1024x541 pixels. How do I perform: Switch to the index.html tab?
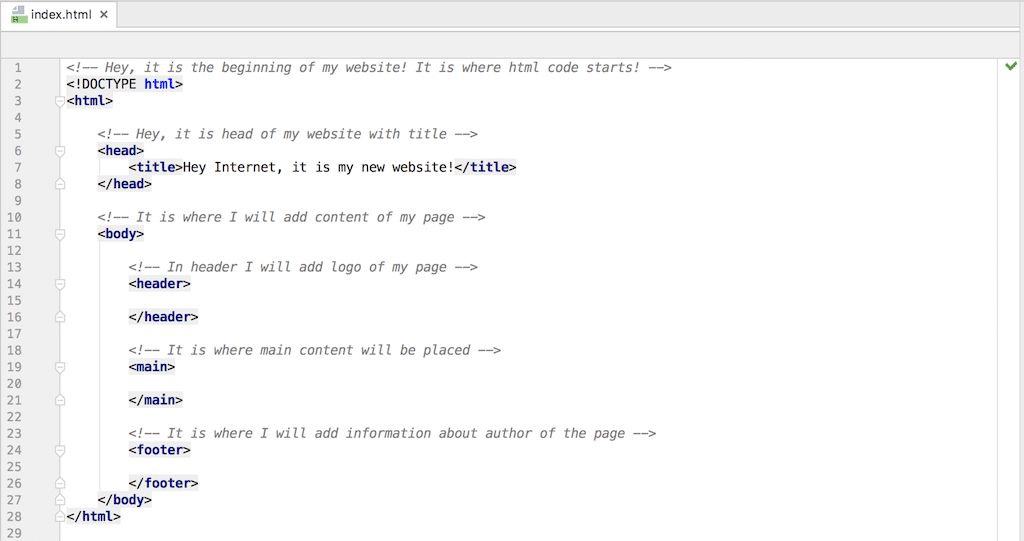[x=59, y=14]
